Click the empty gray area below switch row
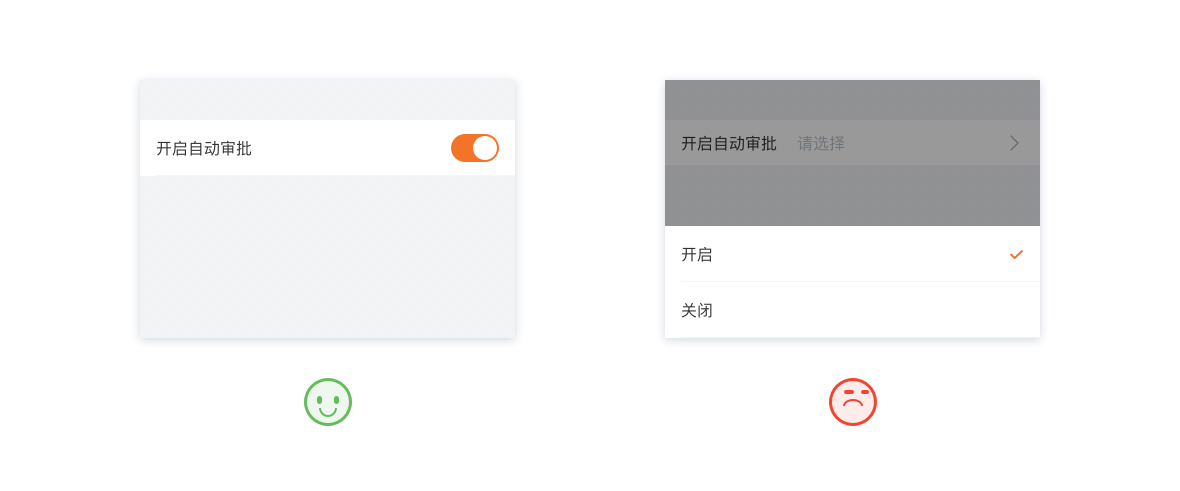This screenshot has height=491, width=1180. click(x=327, y=257)
